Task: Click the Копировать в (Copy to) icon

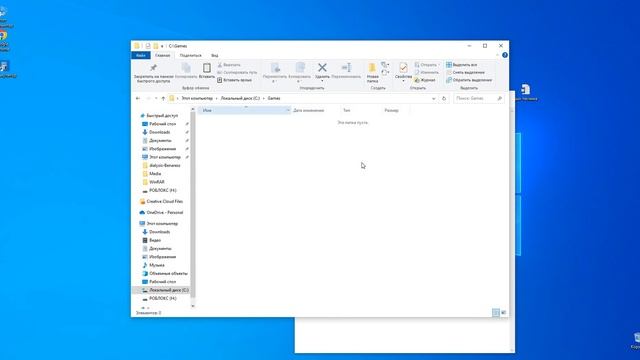Action: [300, 68]
